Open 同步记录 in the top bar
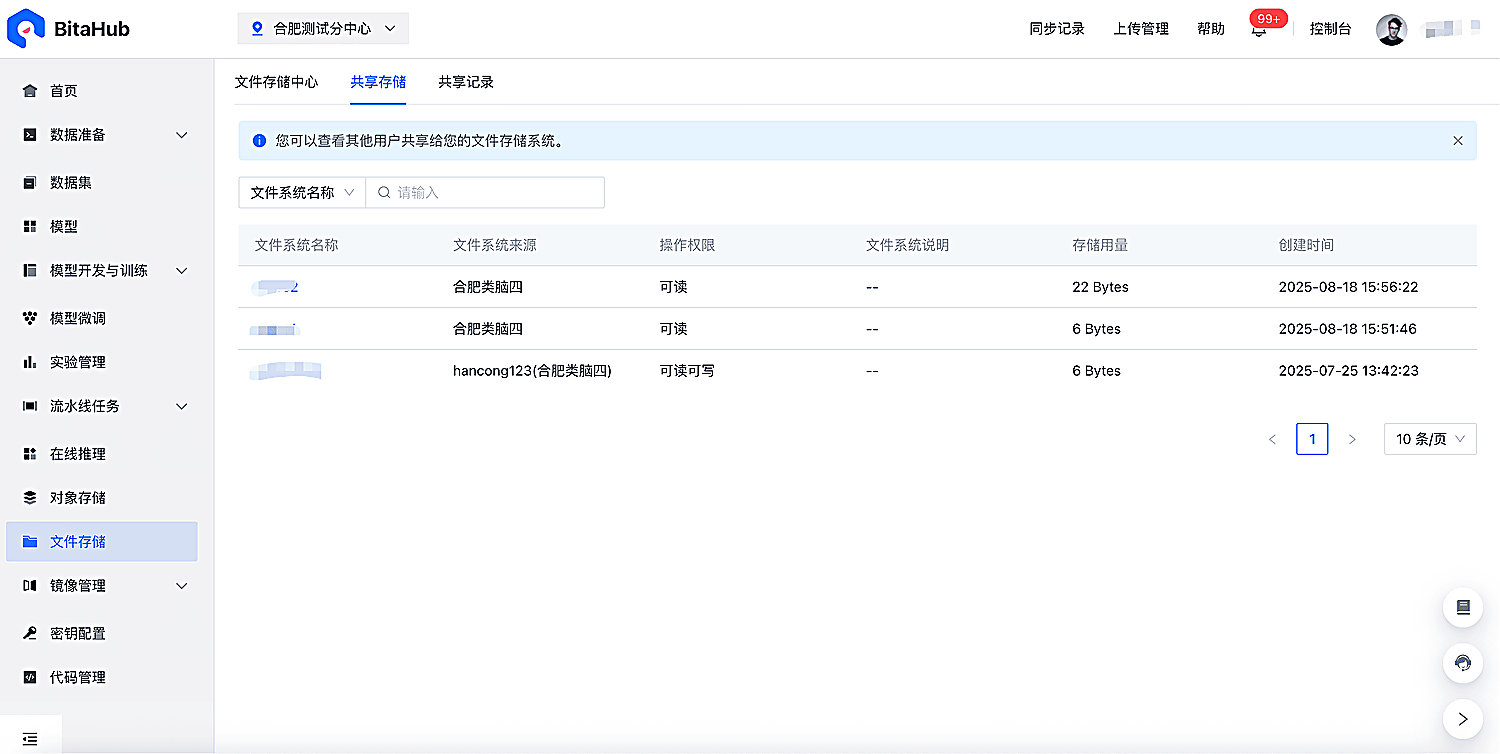This screenshot has width=1500, height=754. coord(1057,29)
